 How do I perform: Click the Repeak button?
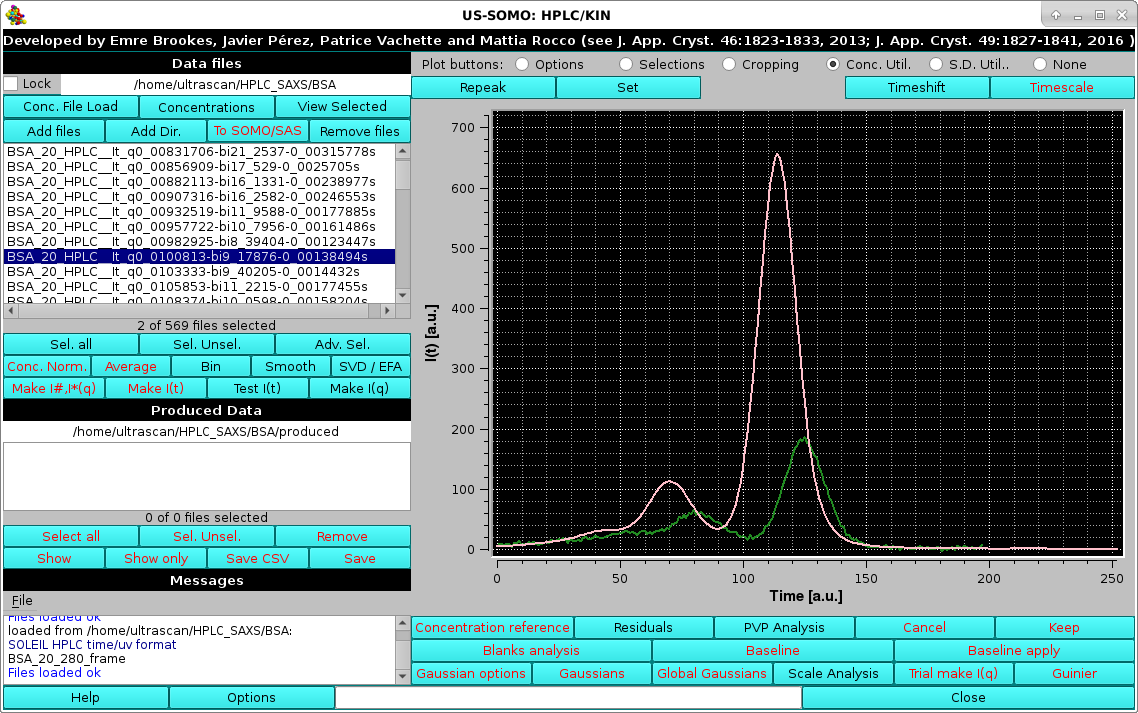pos(483,87)
